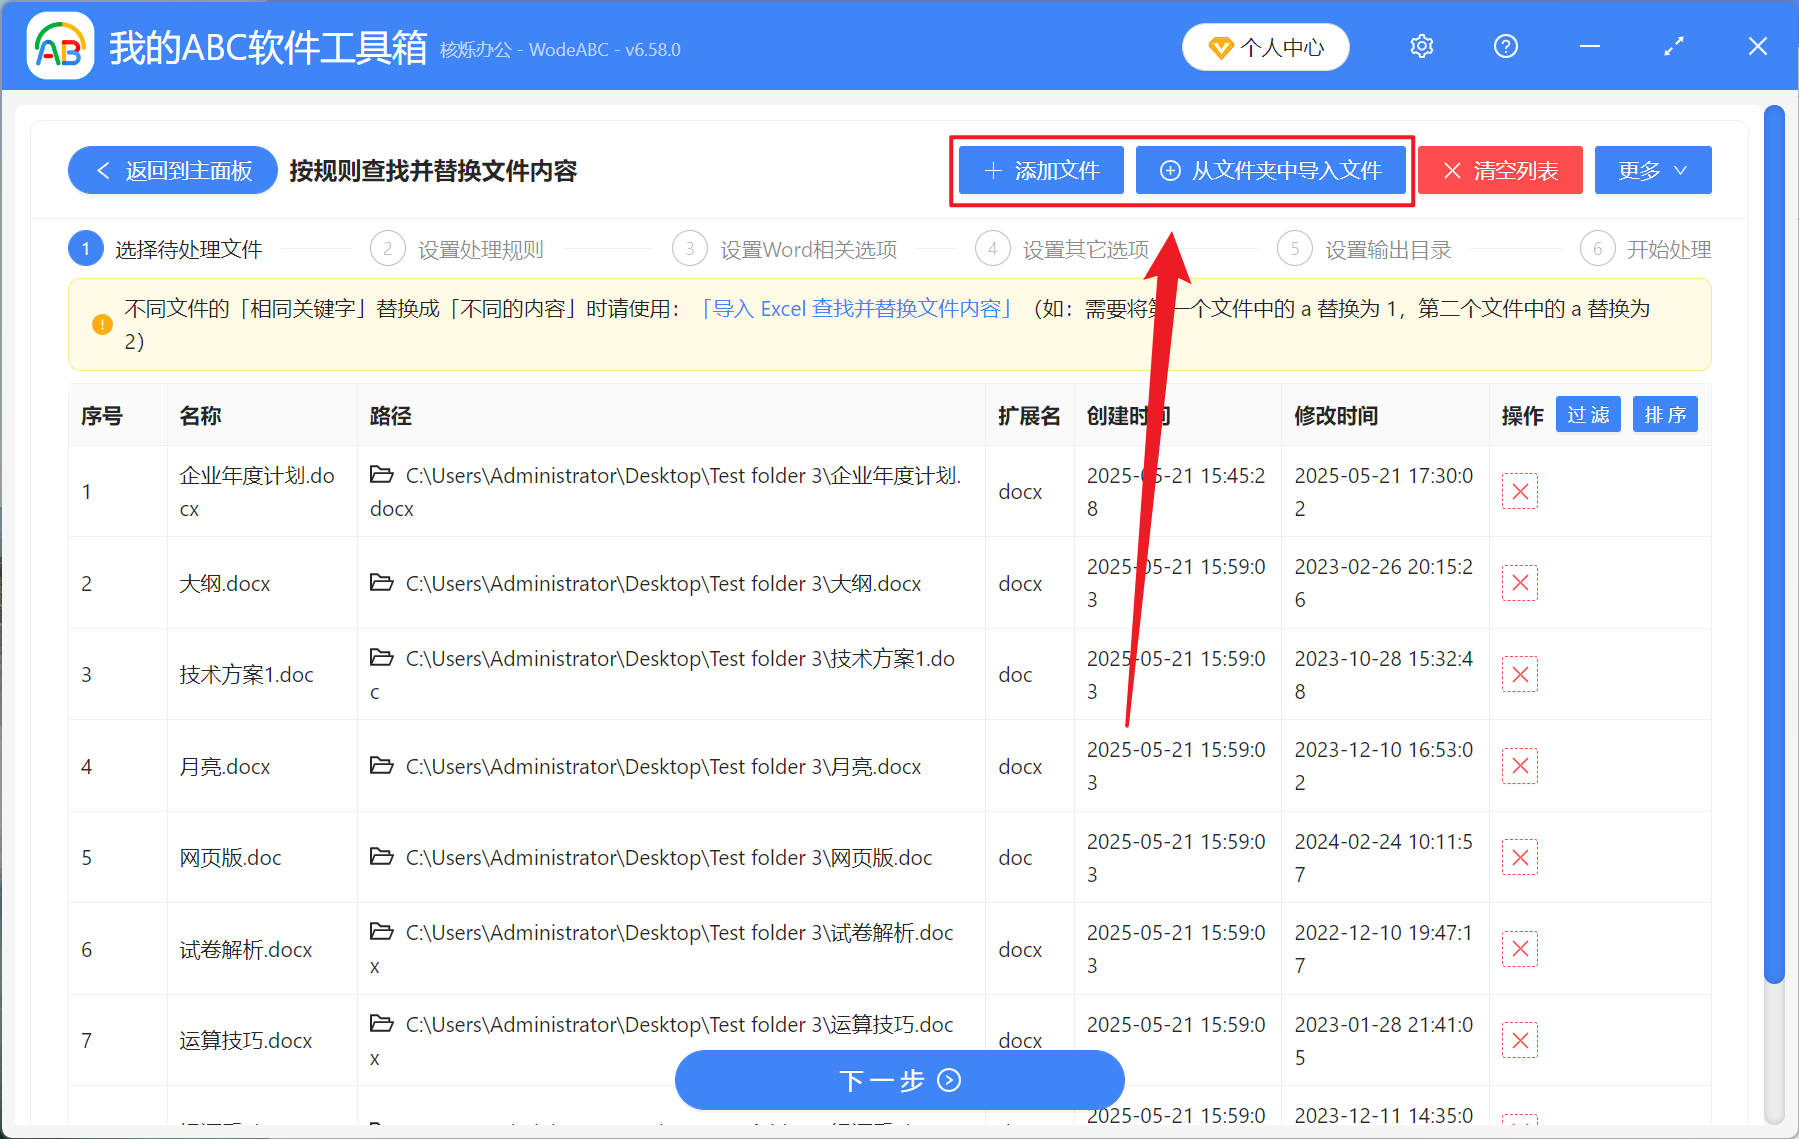This screenshot has height=1139, width=1799.
Task: Click 下一步 to proceed
Action: [899, 1080]
